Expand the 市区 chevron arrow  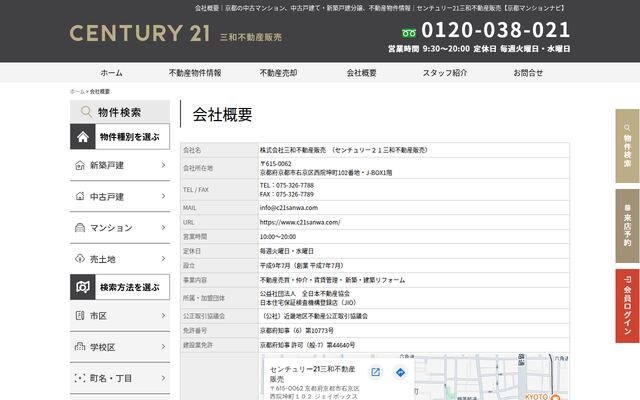pyautogui.click(x=163, y=316)
